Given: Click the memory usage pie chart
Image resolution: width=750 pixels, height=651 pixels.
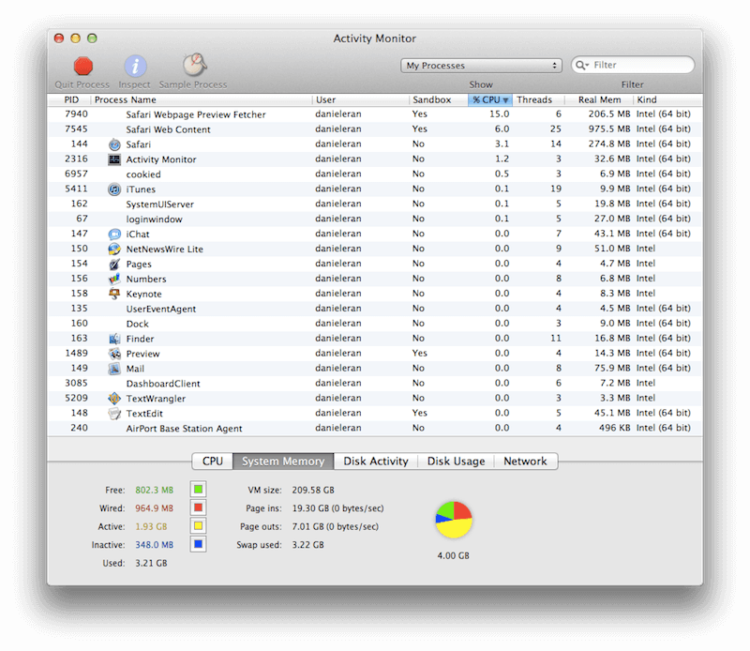Looking at the screenshot, I should [x=453, y=519].
